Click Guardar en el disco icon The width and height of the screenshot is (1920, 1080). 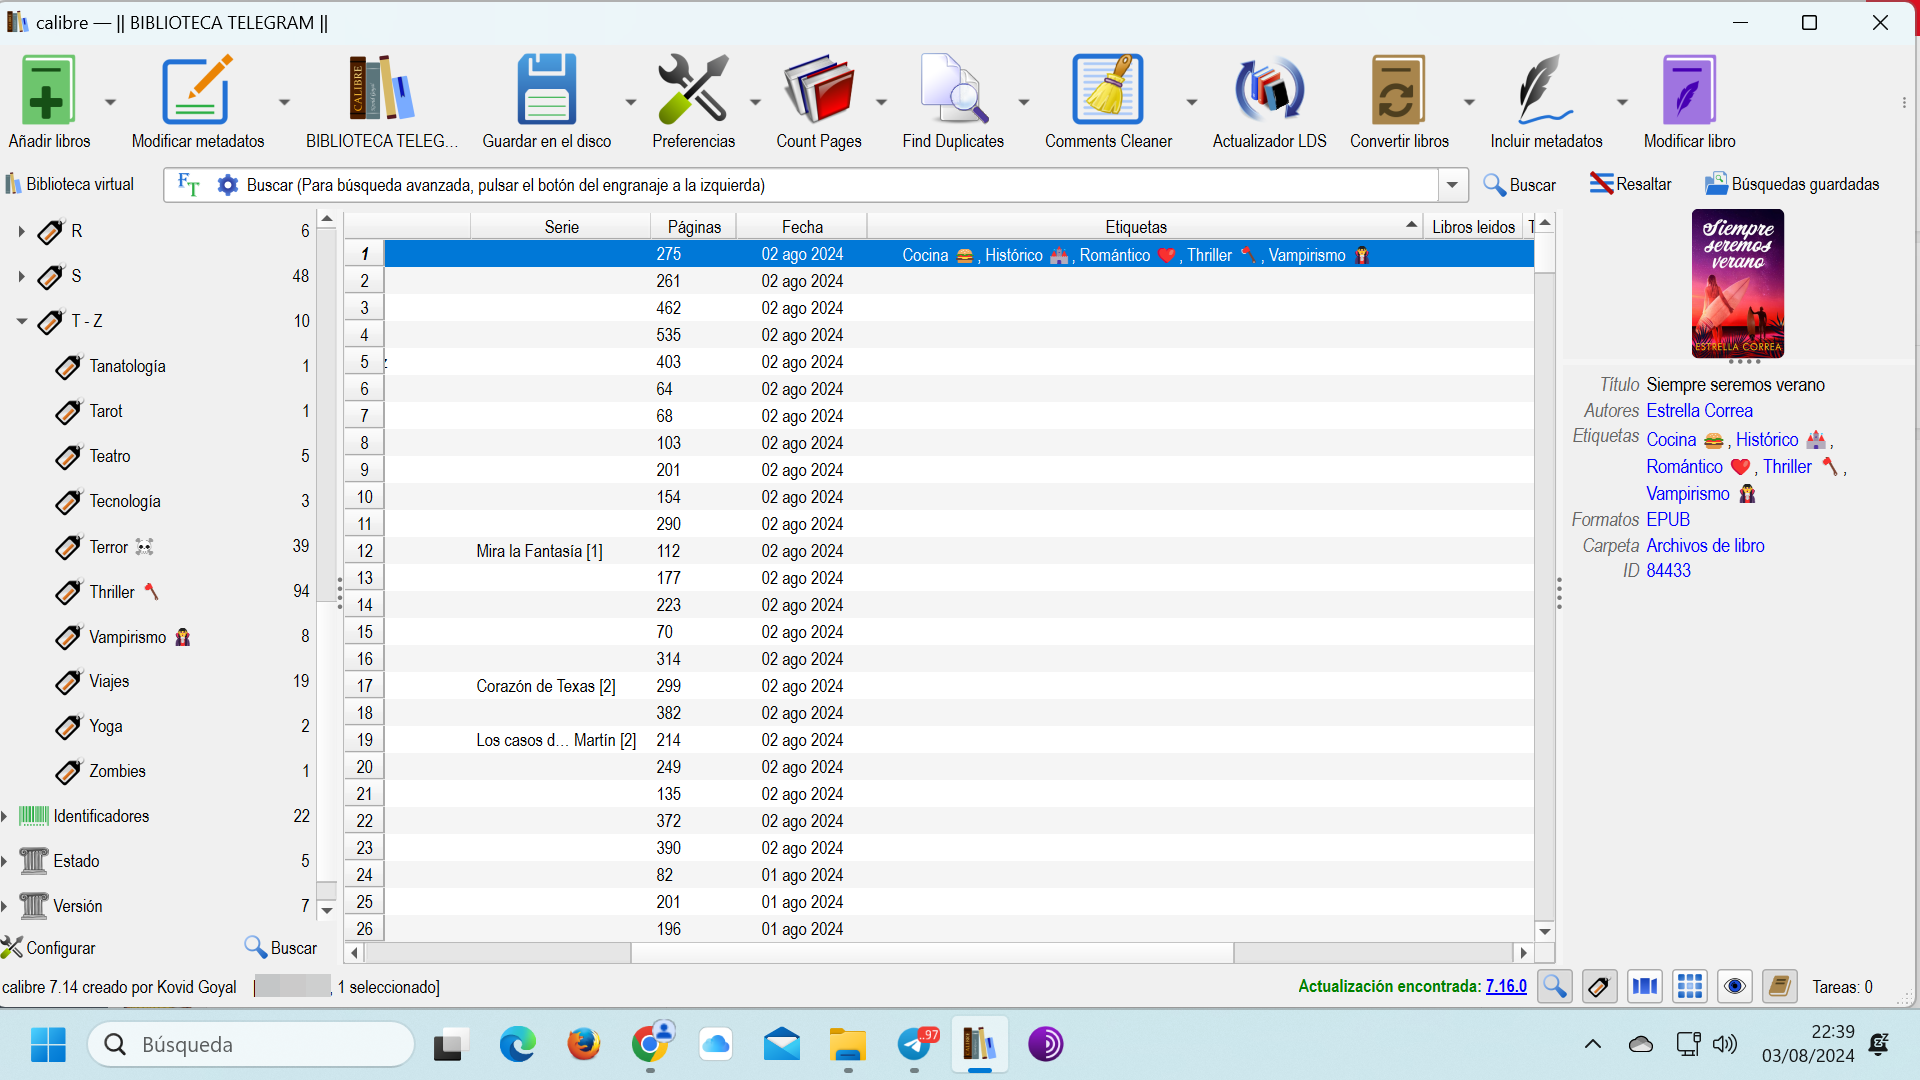(x=546, y=91)
